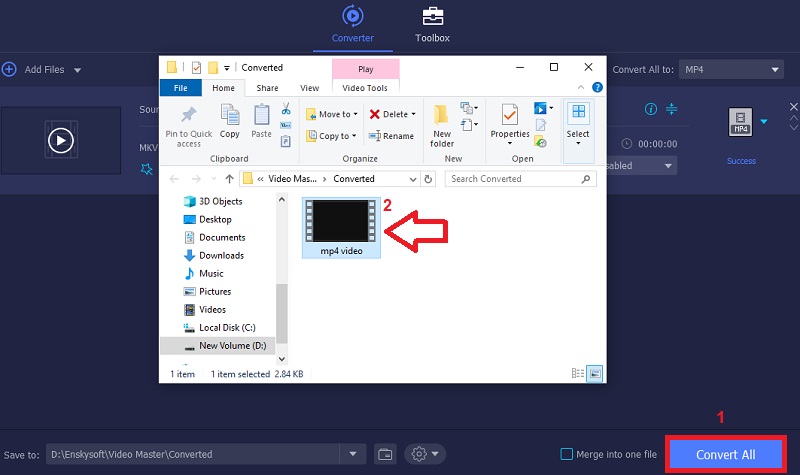
Task: Open the Converter tab
Action: pyautogui.click(x=353, y=24)
